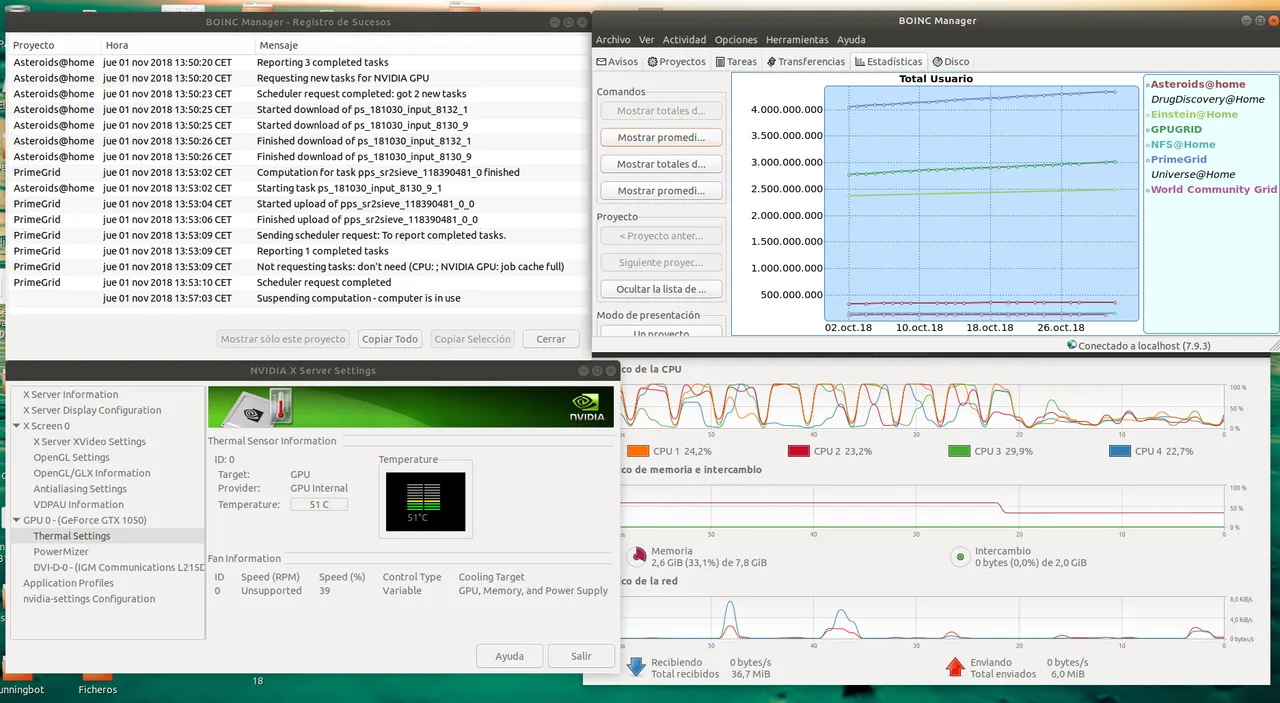Viewport: 1280px width, 703px height.
Task: Click the Mensaje column header
Action: coord(420,45)
